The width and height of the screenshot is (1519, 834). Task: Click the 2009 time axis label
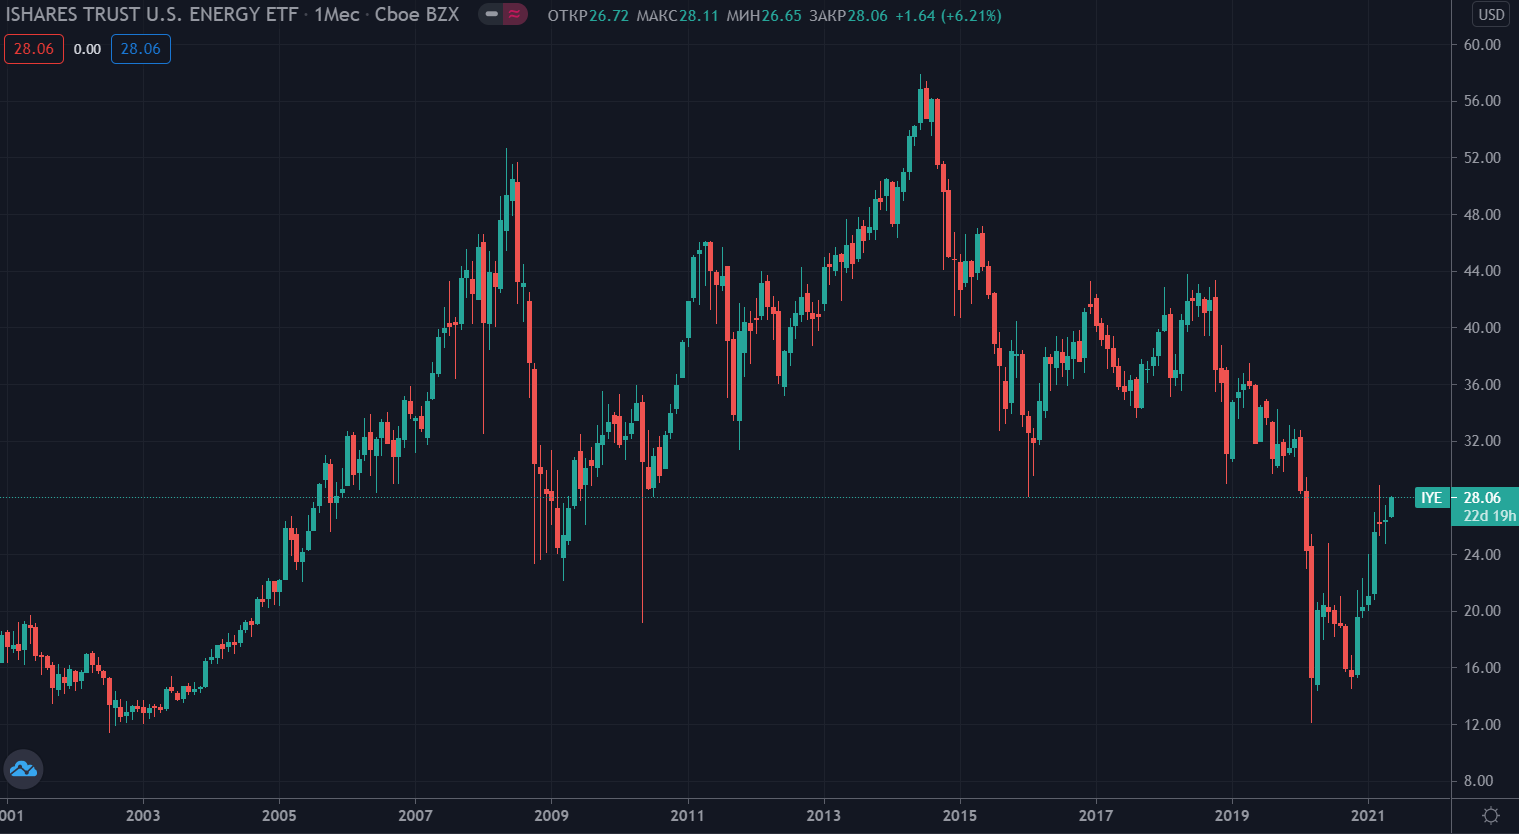[x=551, y=816]
